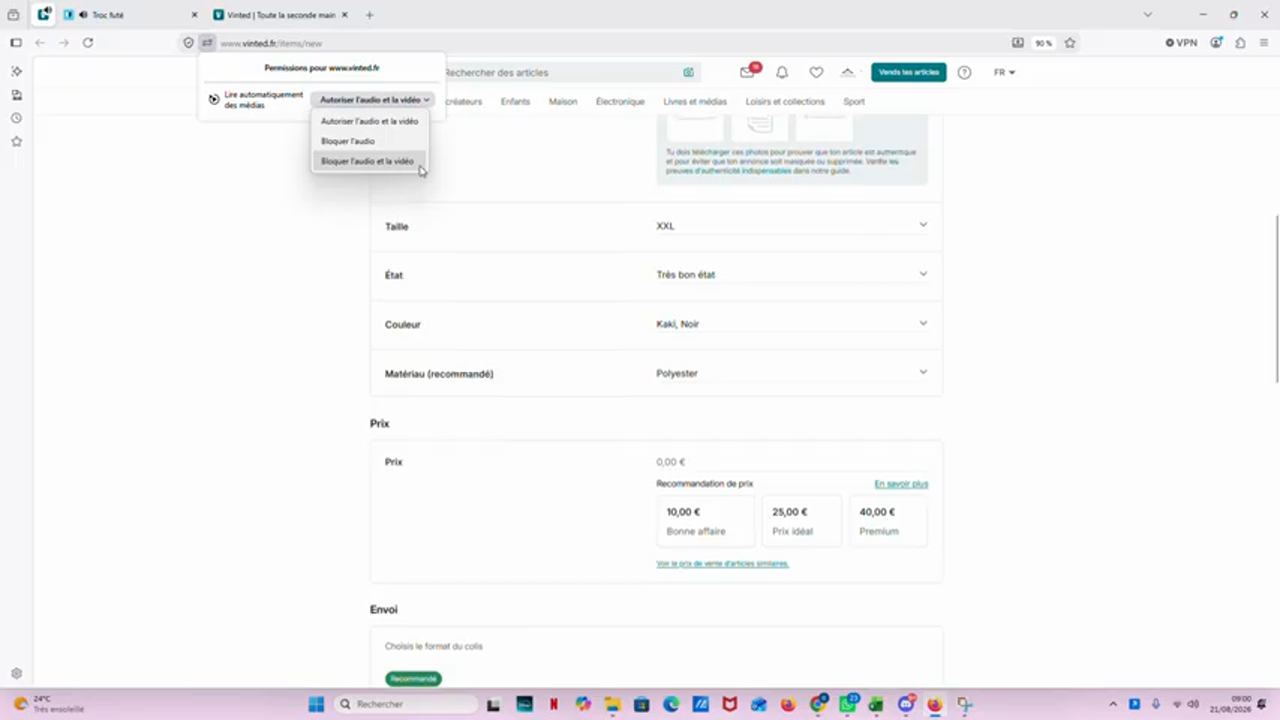
Task: Open the VPN indicator
Action: click(x=1181, y=43)
